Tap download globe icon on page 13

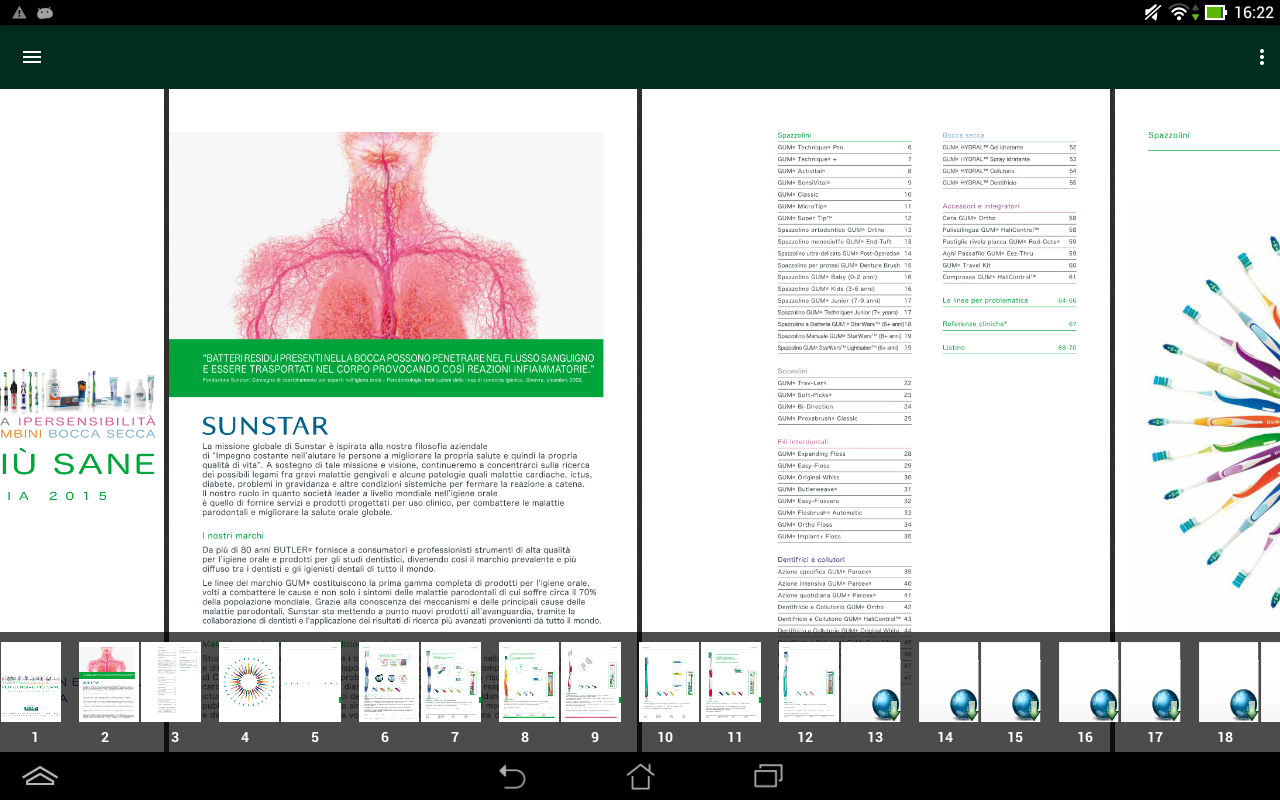(x=888, y=704)
